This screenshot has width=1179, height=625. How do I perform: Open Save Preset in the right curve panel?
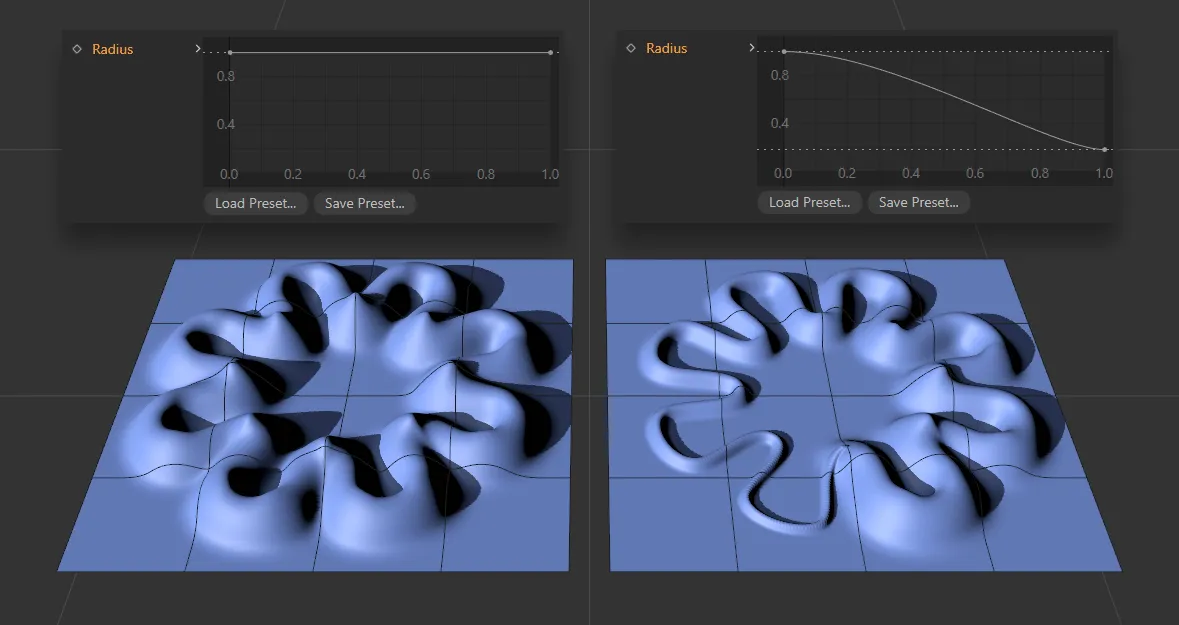917,202
